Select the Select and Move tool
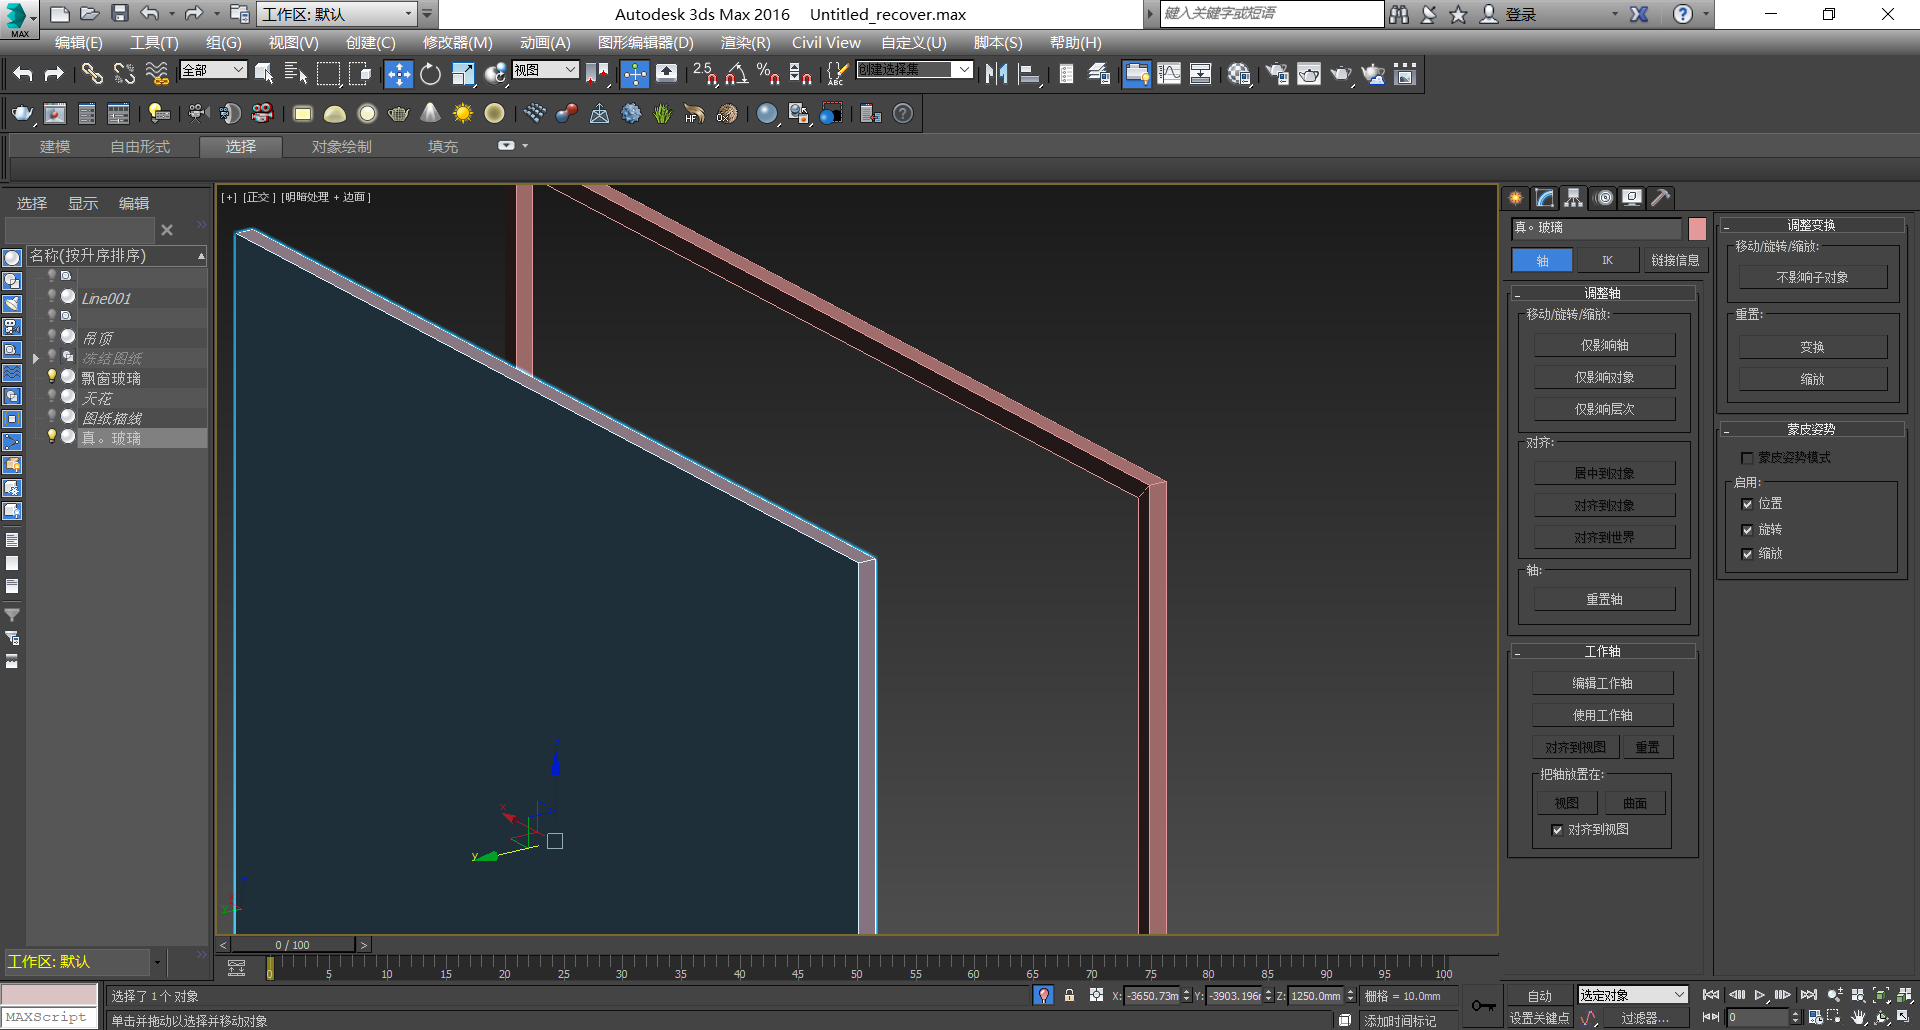The image size is (1920, 1030). point(399,73)
